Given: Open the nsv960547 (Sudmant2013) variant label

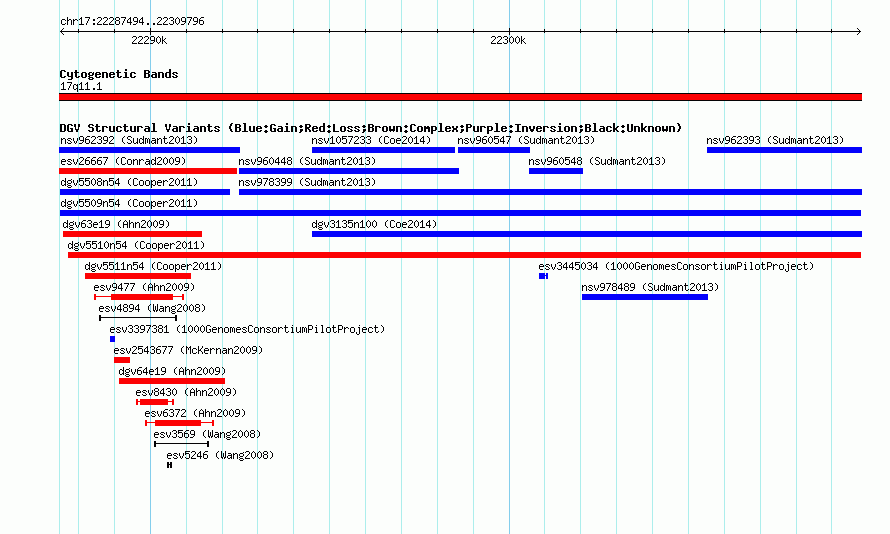Looking at the screenshot, I should point(526,140).
